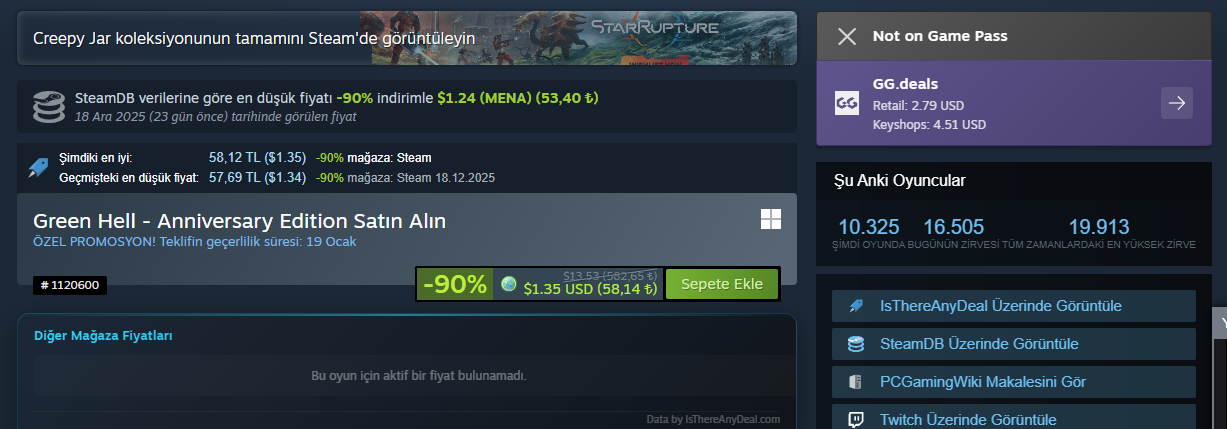The image size is (1227, 429).
Task: Click the SteamDB database icon beside lowest price
Action: click(46, 105)
